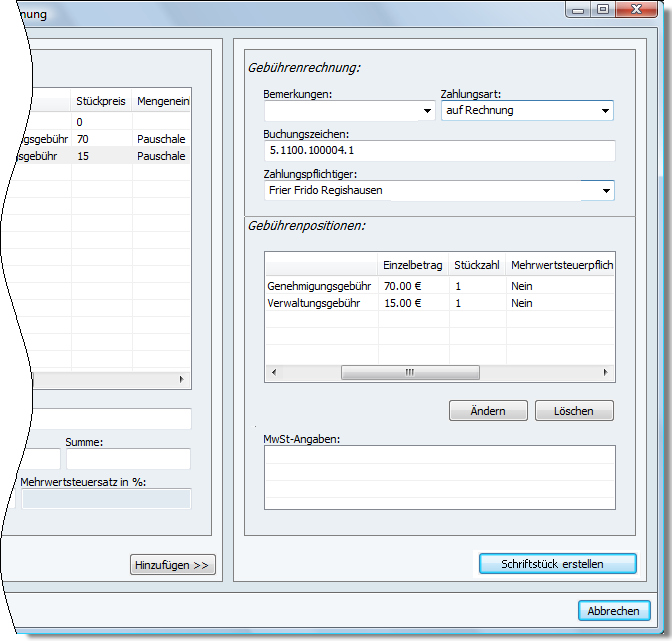672x641 pixels.
Task: Open the Zahlungspflichtiger dropdown list
Action: (x=605, y=190)
